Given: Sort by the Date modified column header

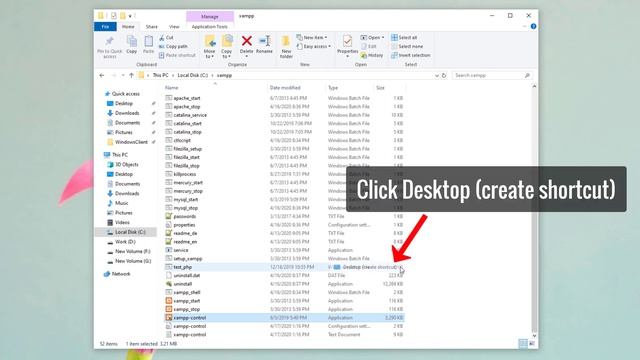Looking at the screenshot, I should 285,88.
